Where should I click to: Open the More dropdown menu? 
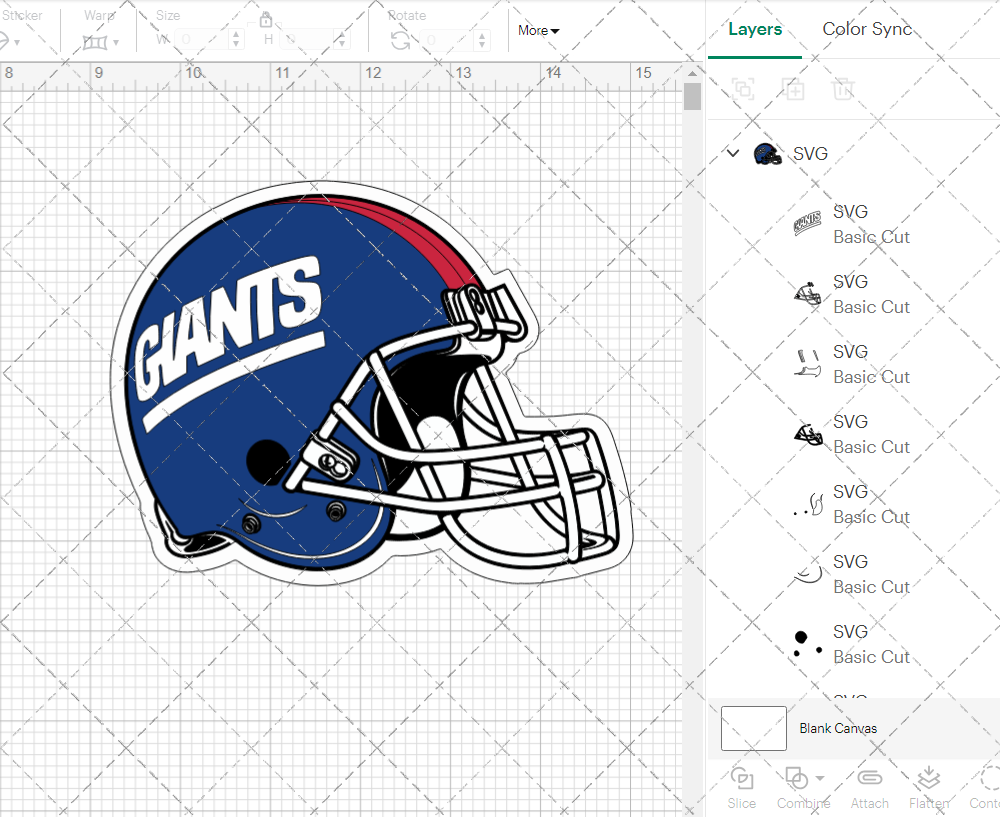[x=538, y=31]
